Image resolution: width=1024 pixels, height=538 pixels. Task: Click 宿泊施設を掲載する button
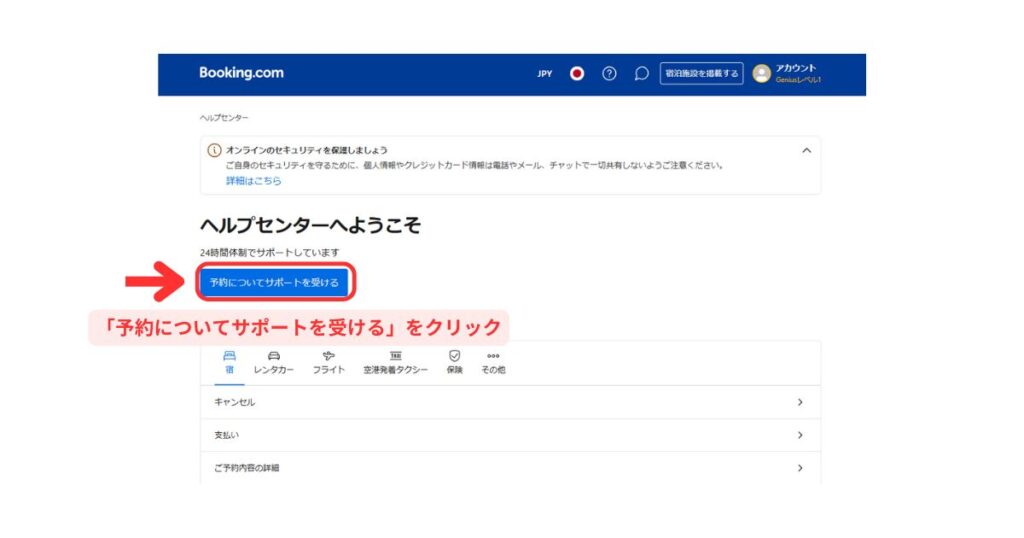[701, 74]
